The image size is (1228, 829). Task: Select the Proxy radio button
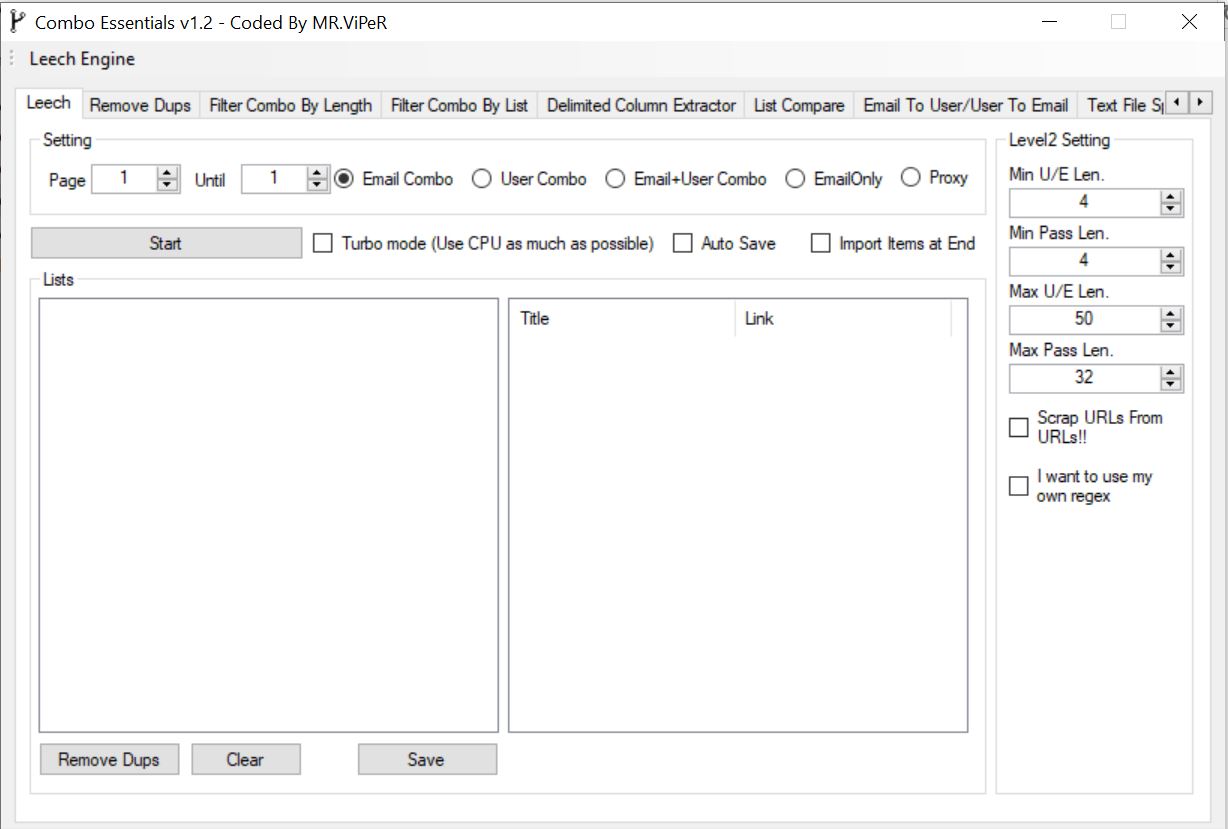click(934, 178)
